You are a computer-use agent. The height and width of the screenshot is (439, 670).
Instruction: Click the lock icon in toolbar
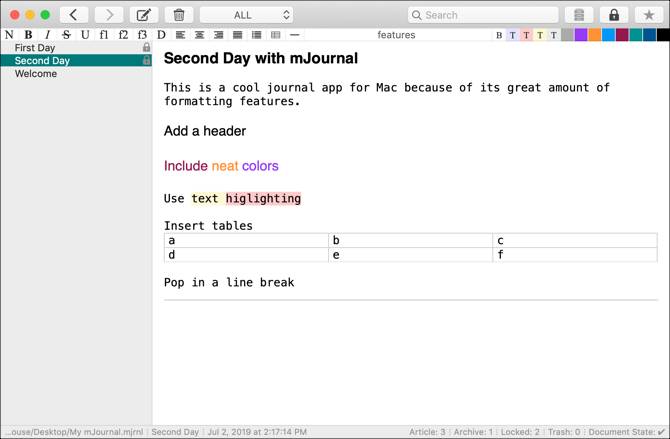click(614, 15)
